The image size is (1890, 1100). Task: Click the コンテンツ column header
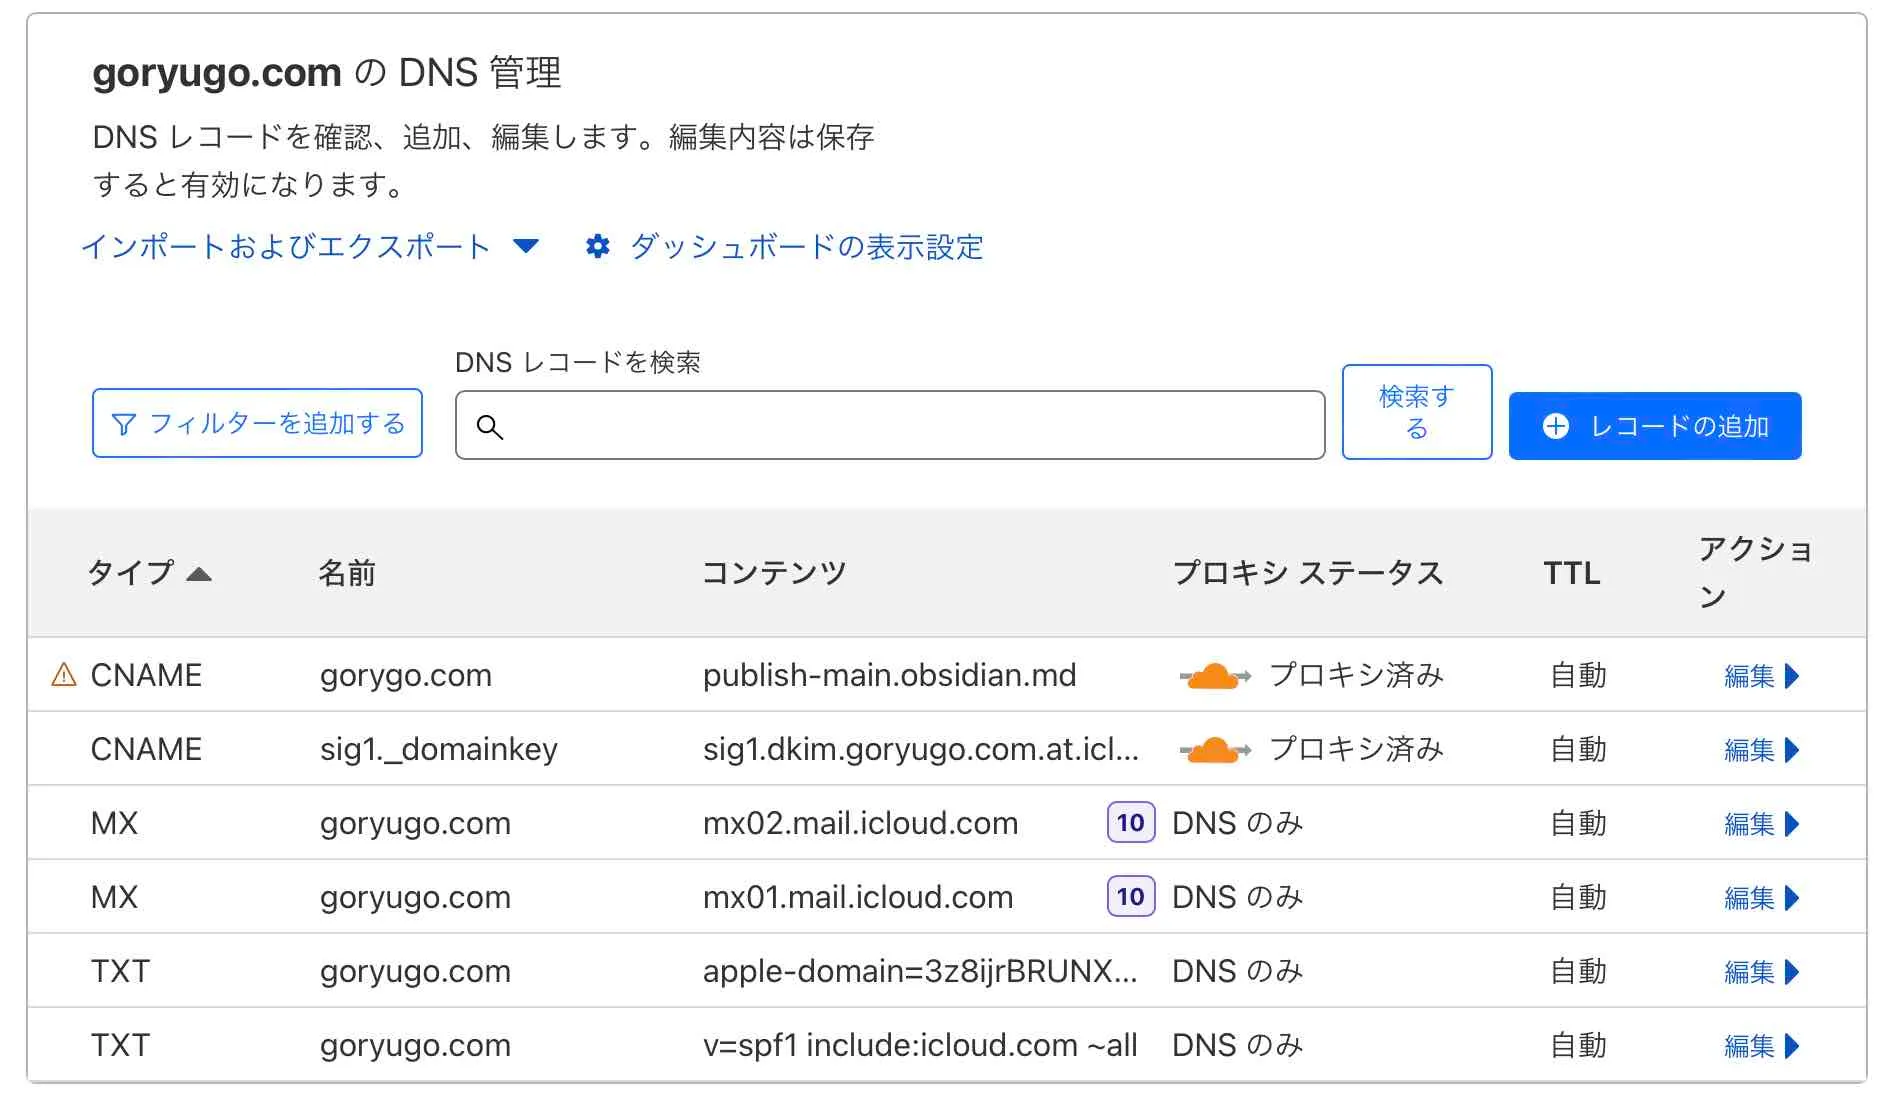click(774, 573)
